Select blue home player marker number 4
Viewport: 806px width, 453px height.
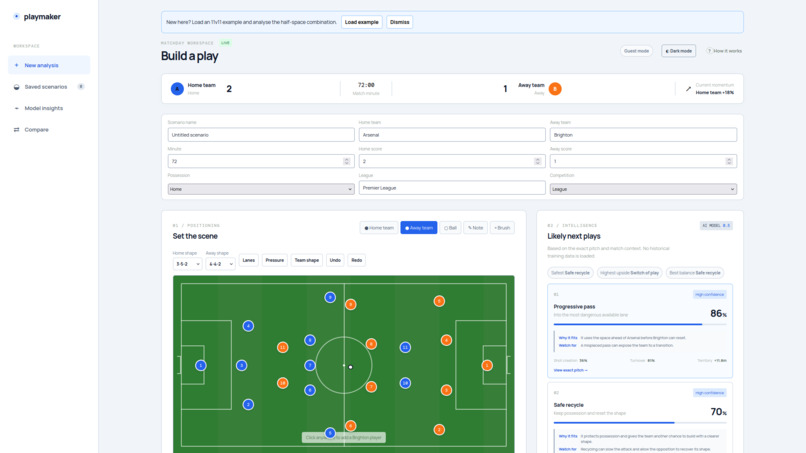pos(248,326)
